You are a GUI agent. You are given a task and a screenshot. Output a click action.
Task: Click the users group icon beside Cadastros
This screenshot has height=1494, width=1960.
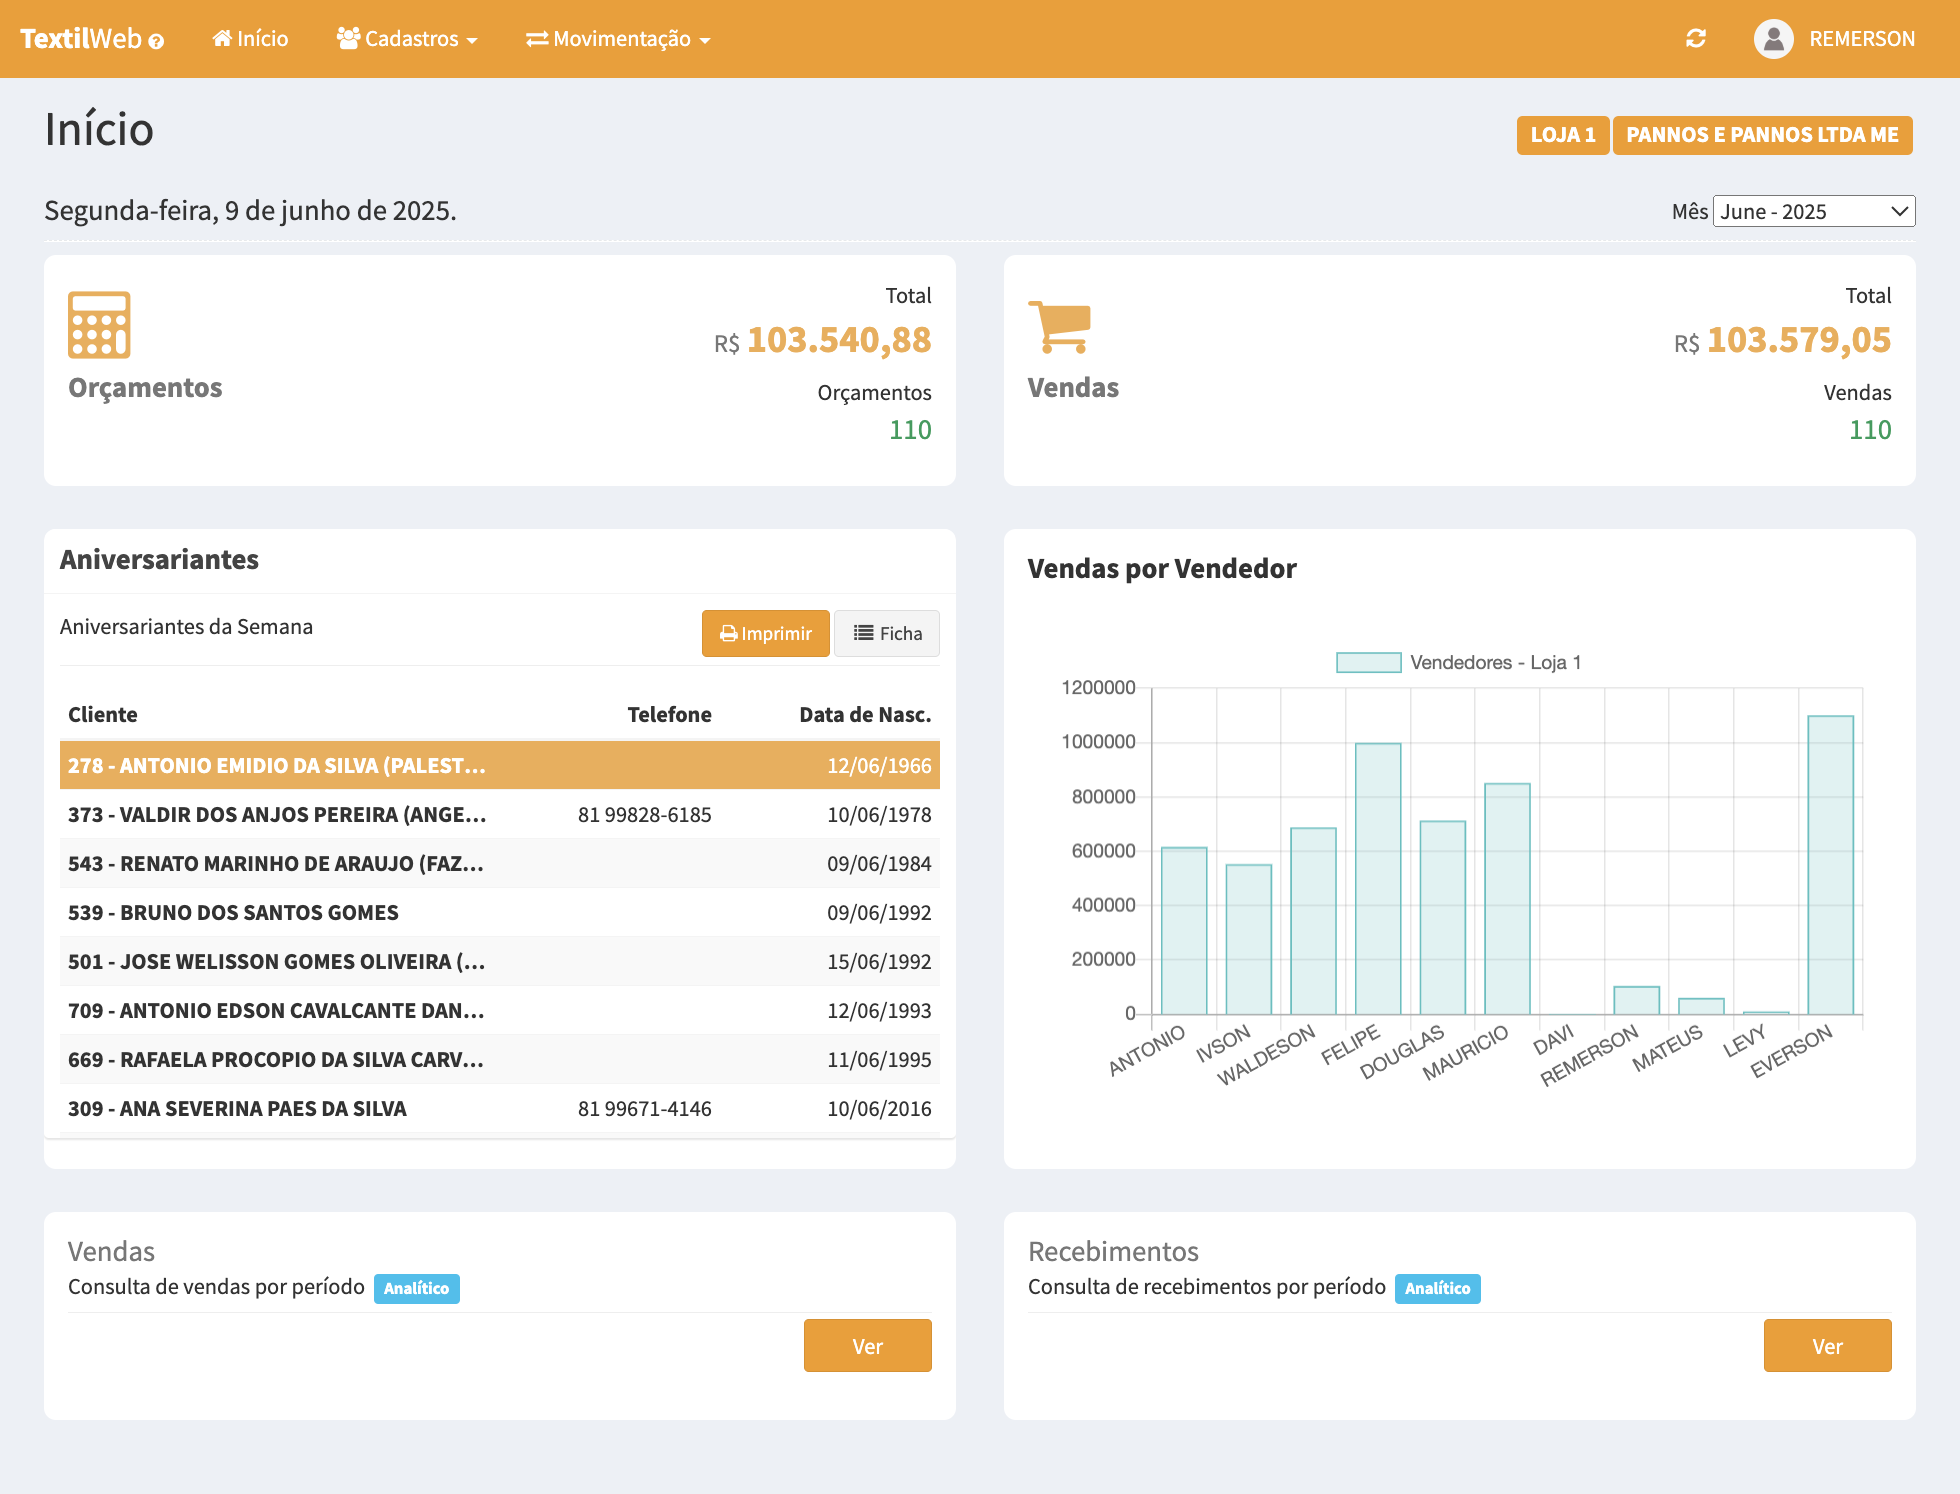348,39
